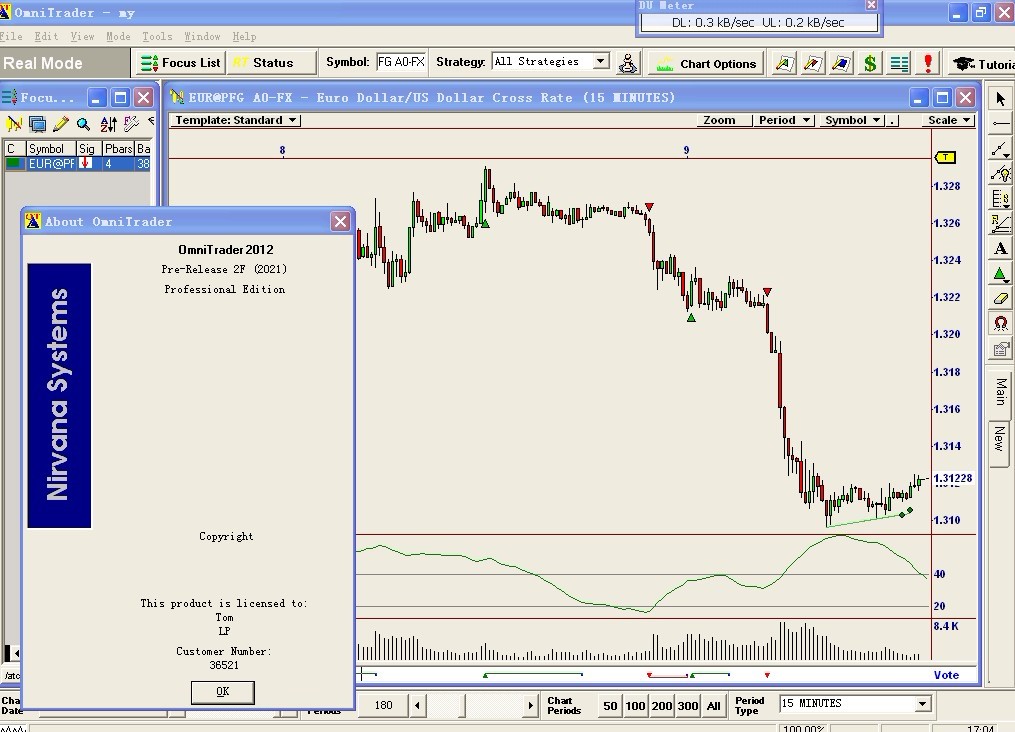Viewport: 1015px width, 732px height.
Task: Click the periods field showing 180
Action: [383, 705]
